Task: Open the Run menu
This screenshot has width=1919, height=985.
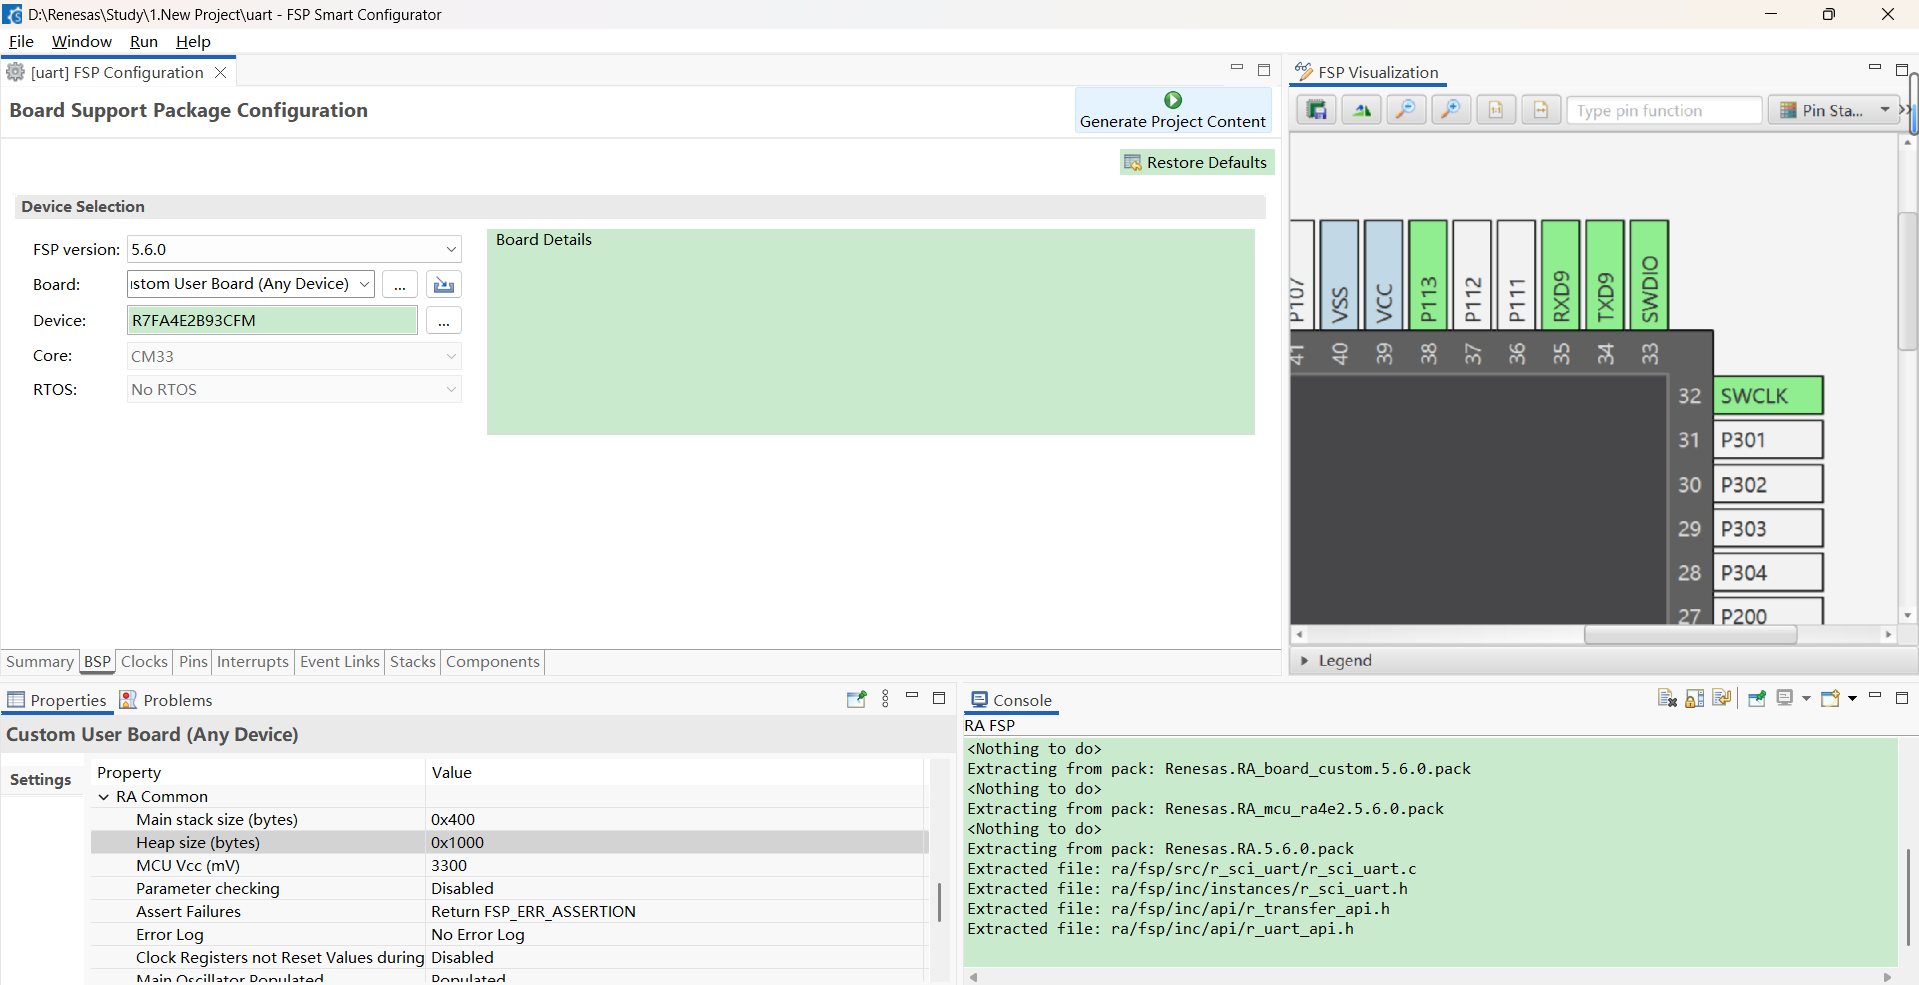Action: [x=143, y=42]
